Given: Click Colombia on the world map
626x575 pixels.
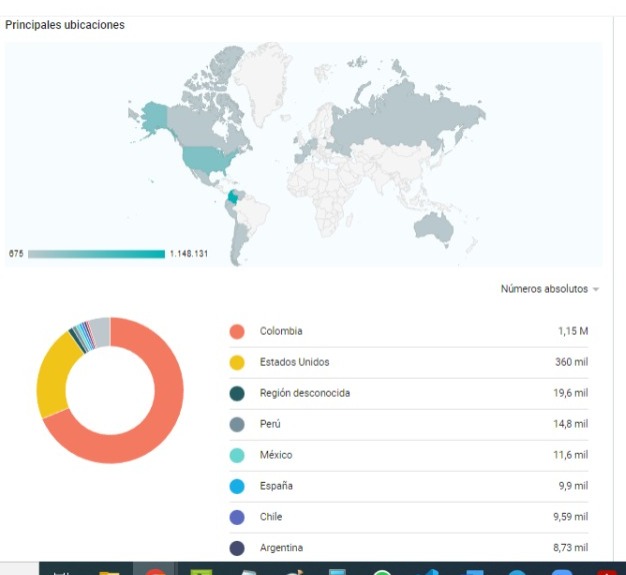Looking at the screenshot, I should tap(234, 198).
